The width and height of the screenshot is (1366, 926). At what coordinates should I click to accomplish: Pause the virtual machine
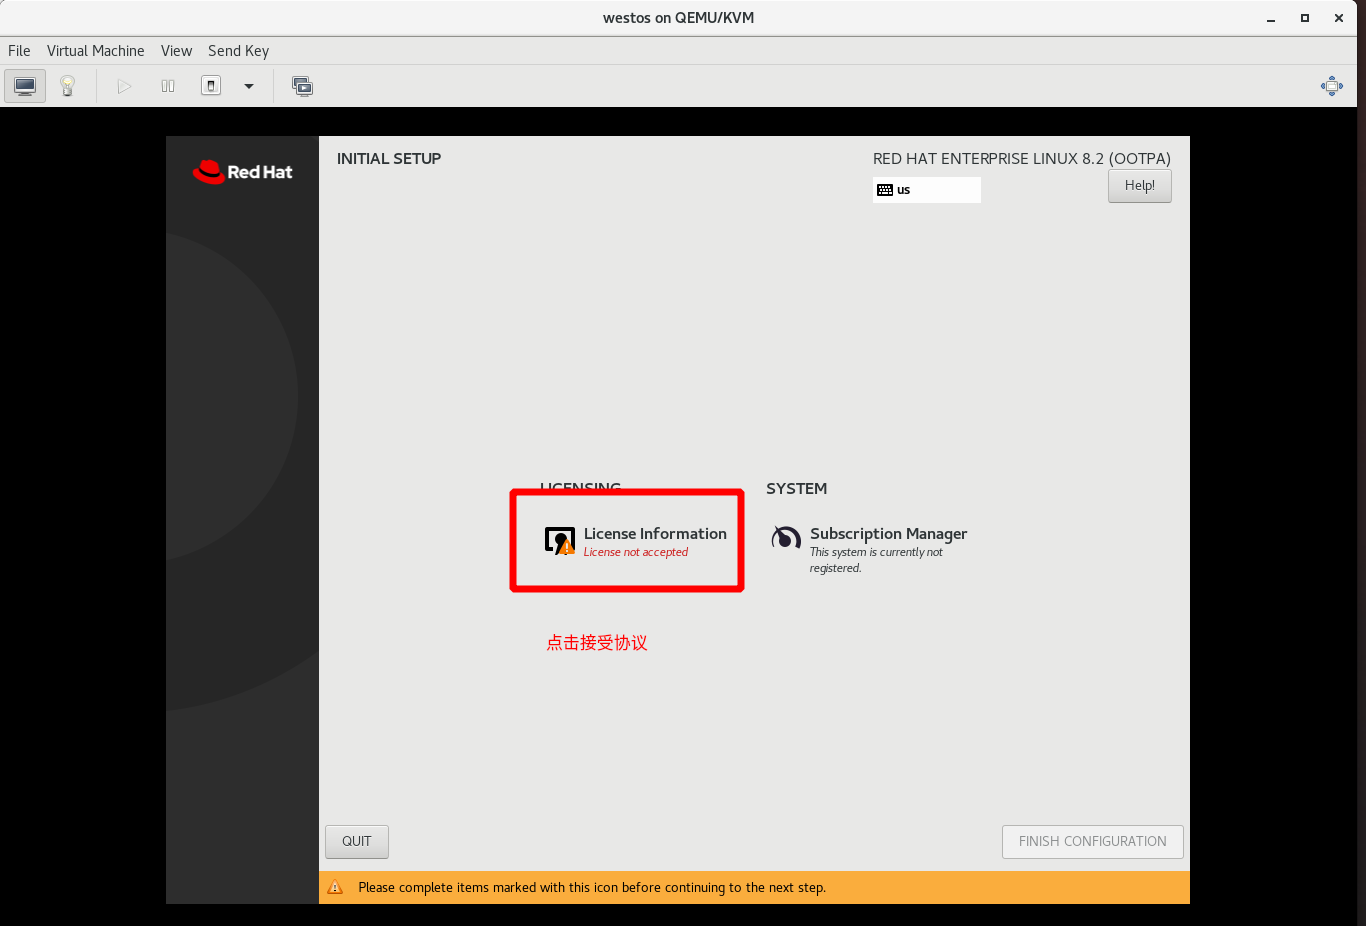pyautogui.click(x=168, y=86)
